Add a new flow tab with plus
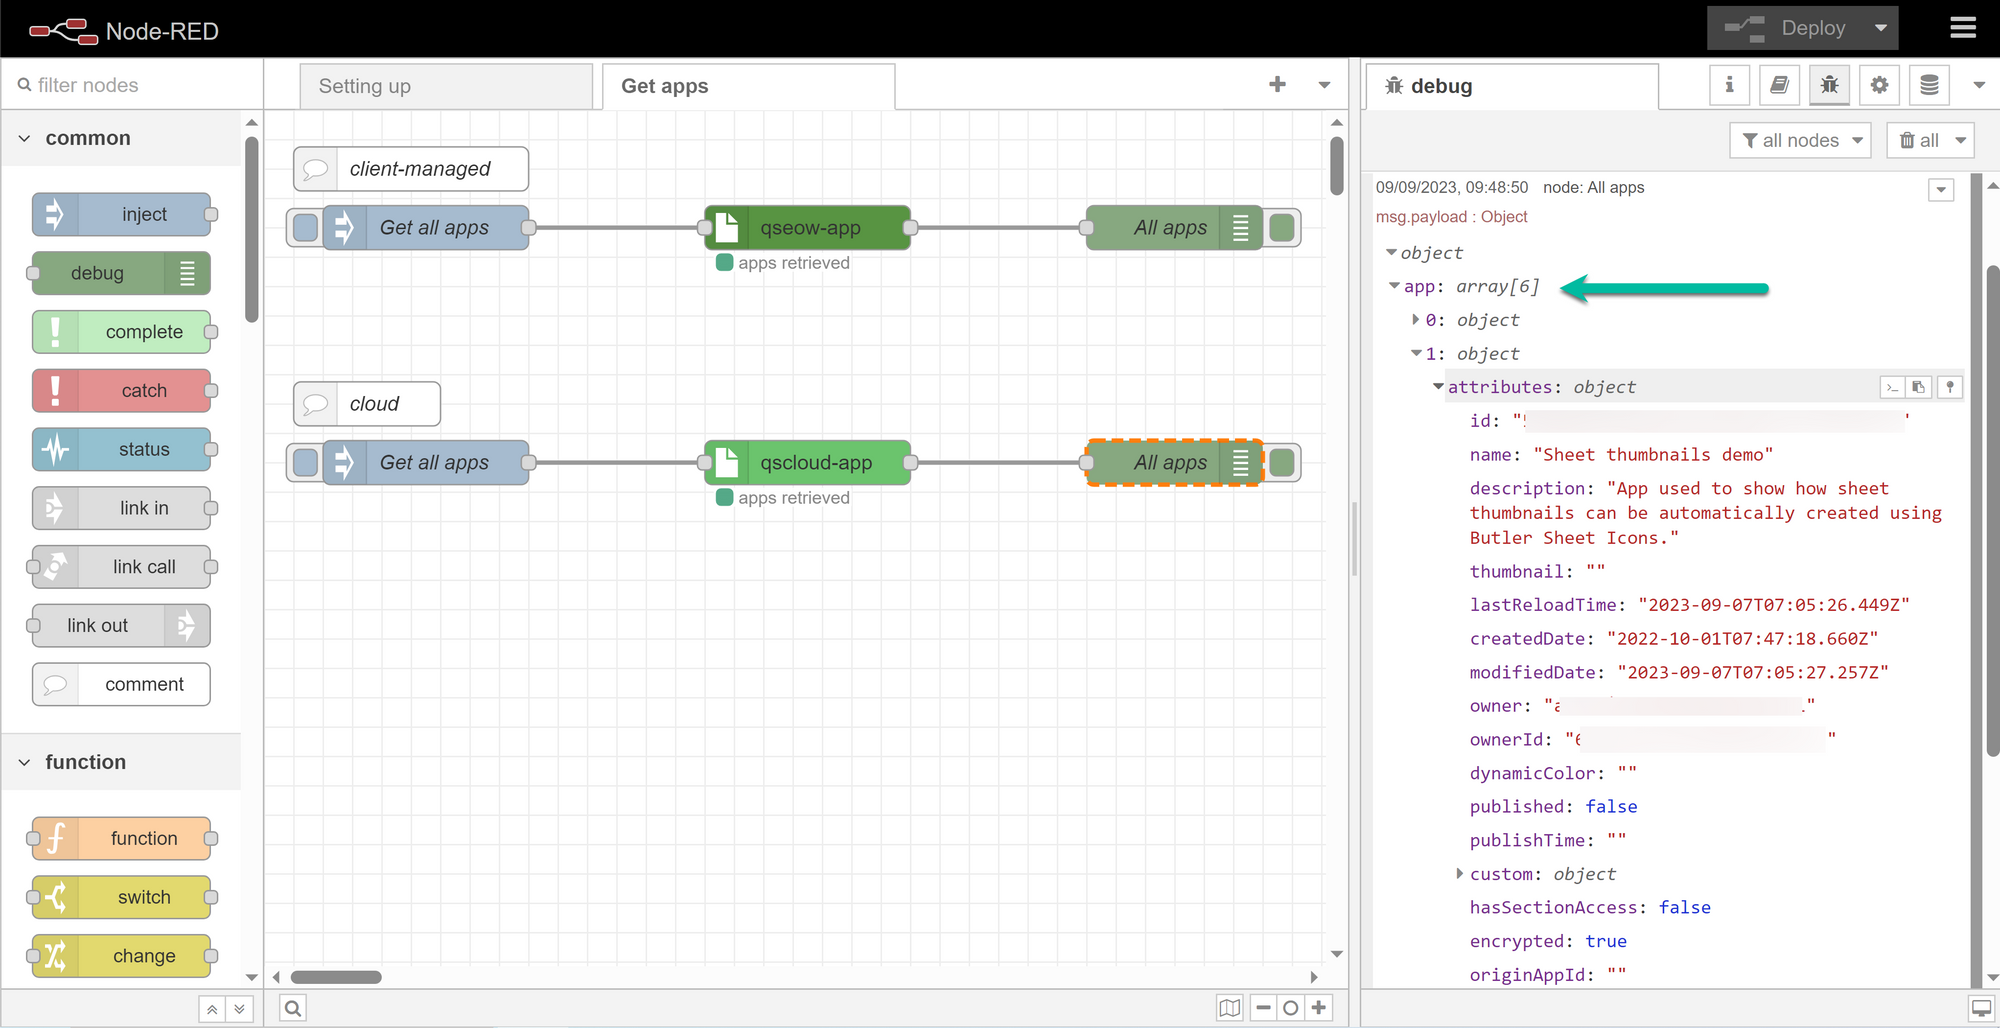The width and height of the screenshot is (2000, 1028). point(1277,85)
